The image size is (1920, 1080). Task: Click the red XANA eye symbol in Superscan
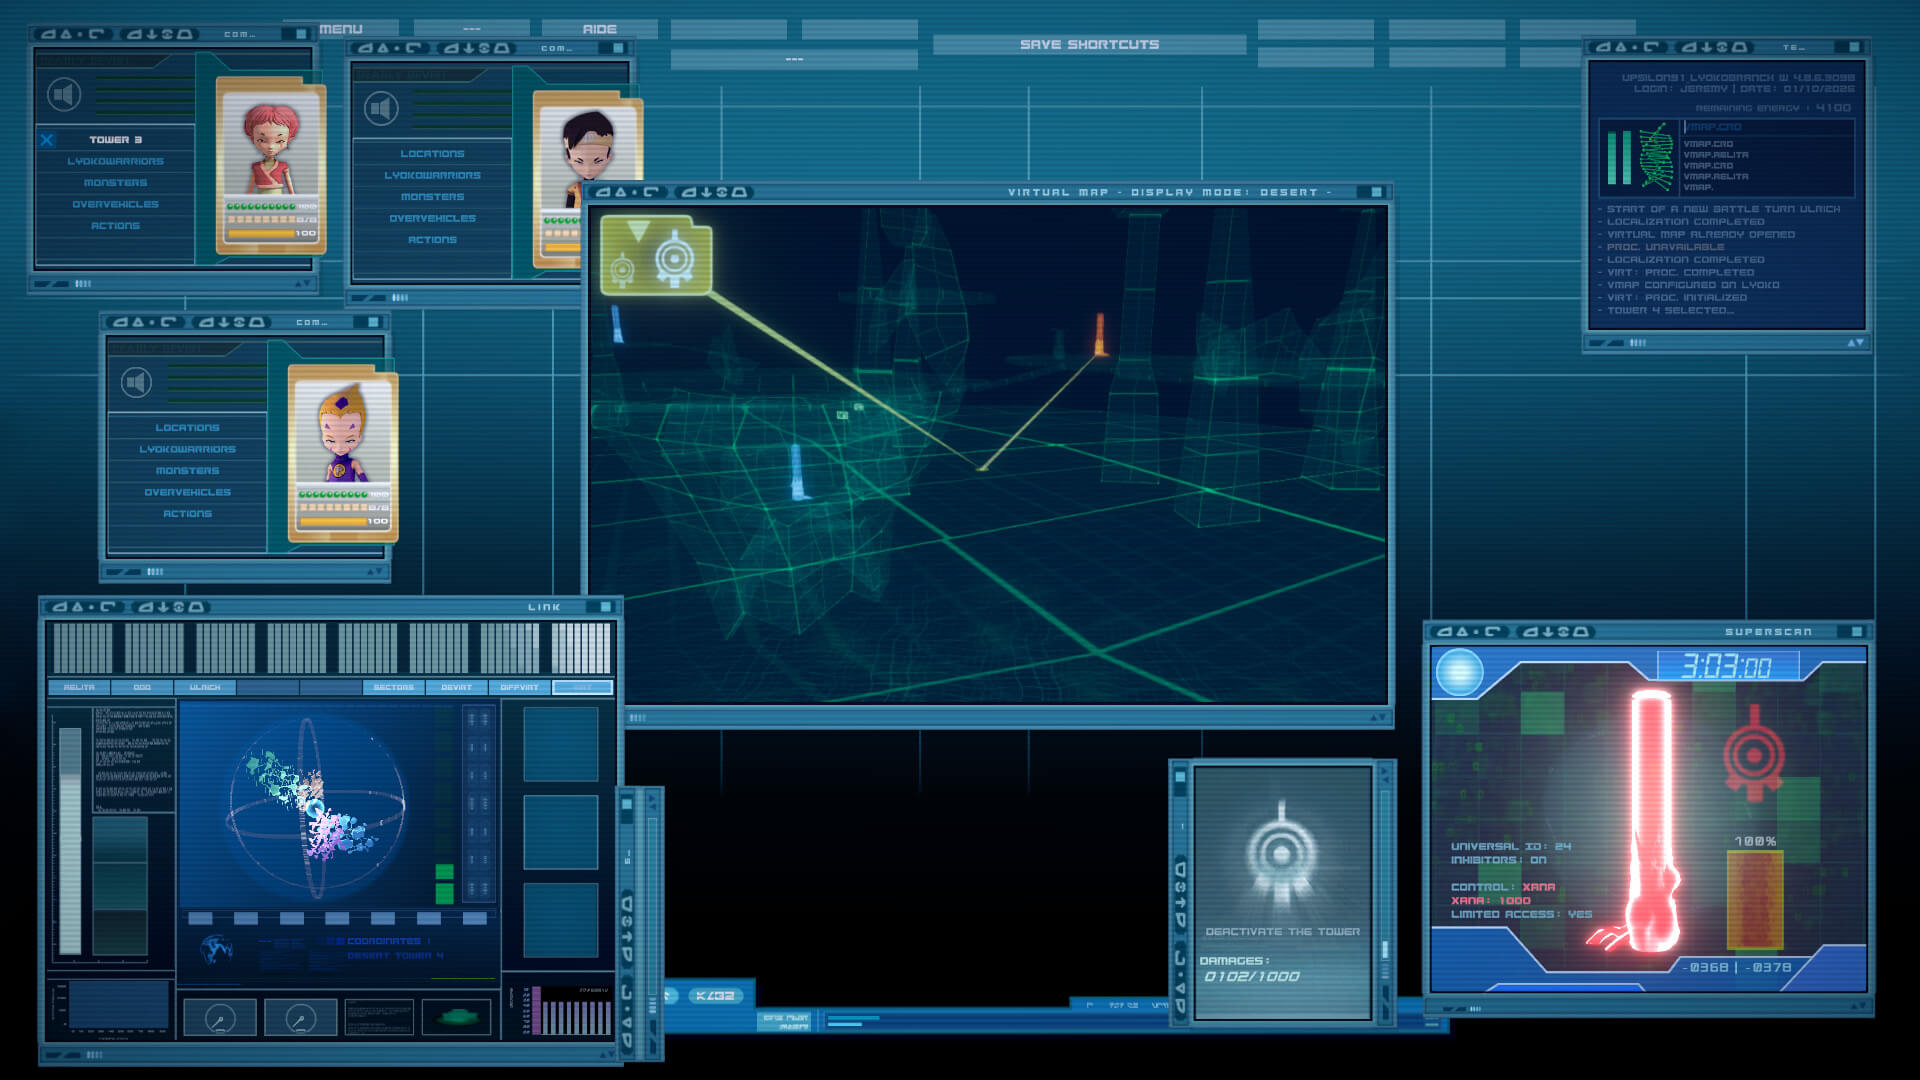[x=1754, y=754]
